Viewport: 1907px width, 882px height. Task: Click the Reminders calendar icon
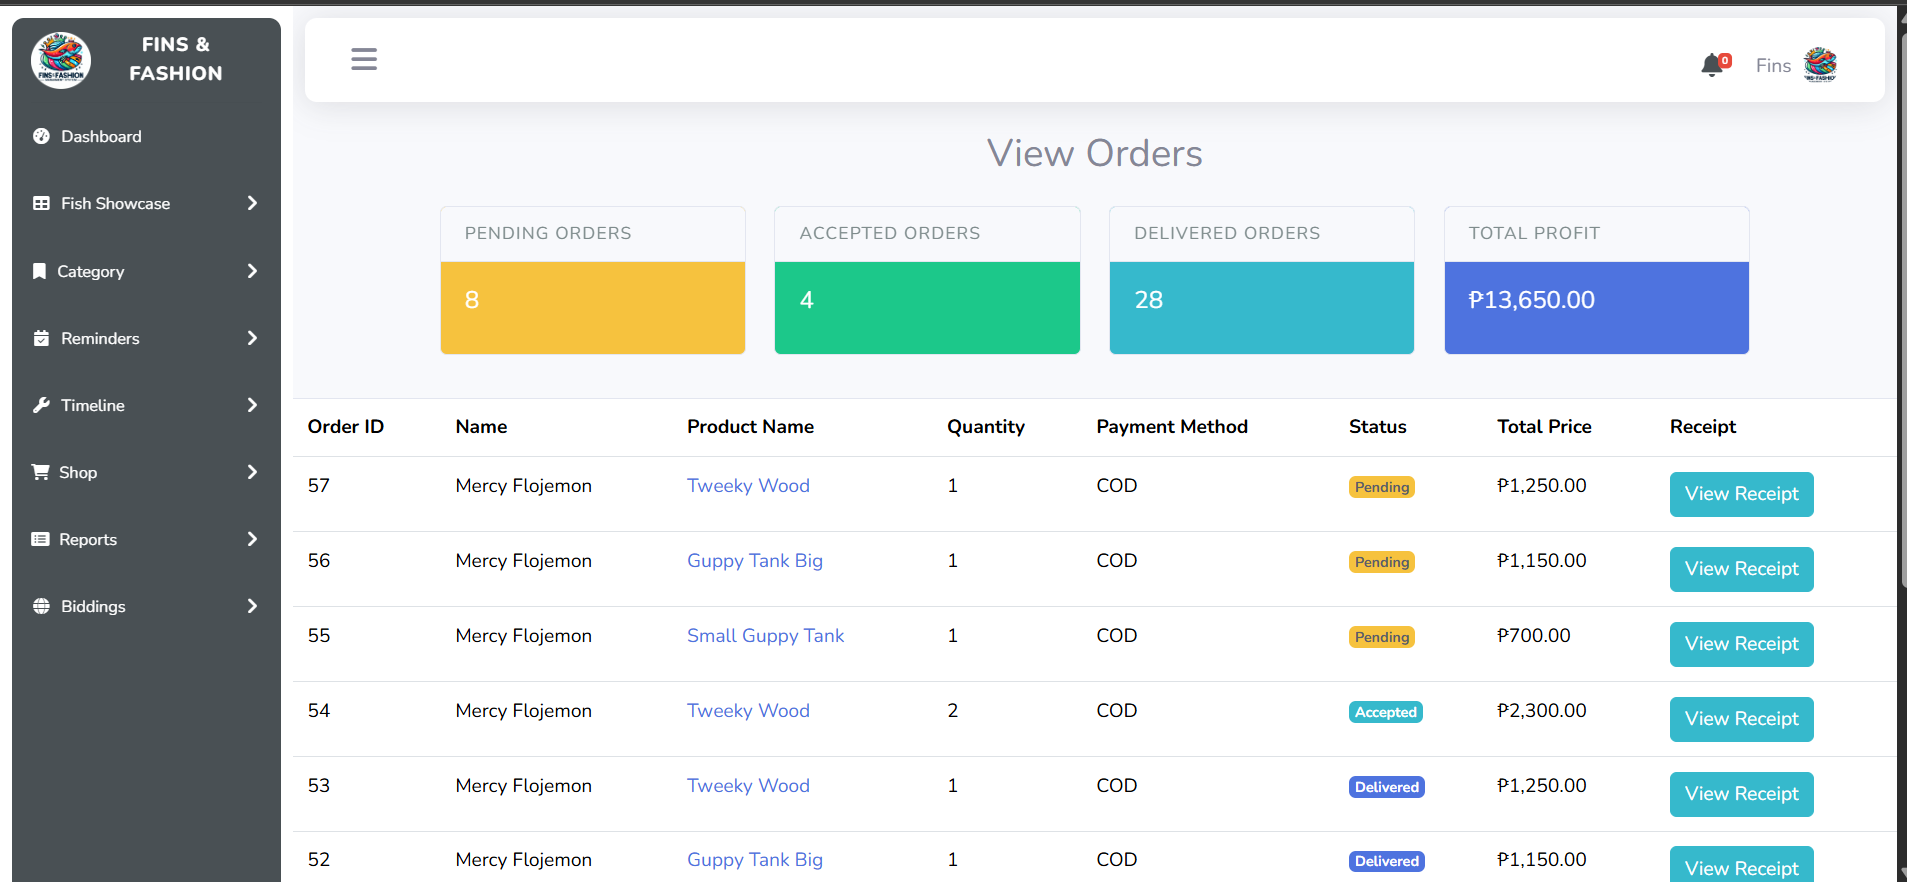[41, 338]
